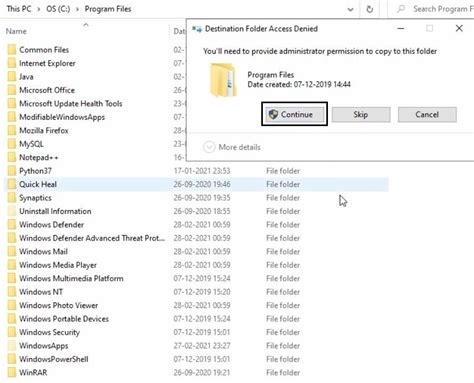This screenshot has width=474, height=383.
Task: Select Windows Multimedia Platform folder icon
Action: coord(12,278)
